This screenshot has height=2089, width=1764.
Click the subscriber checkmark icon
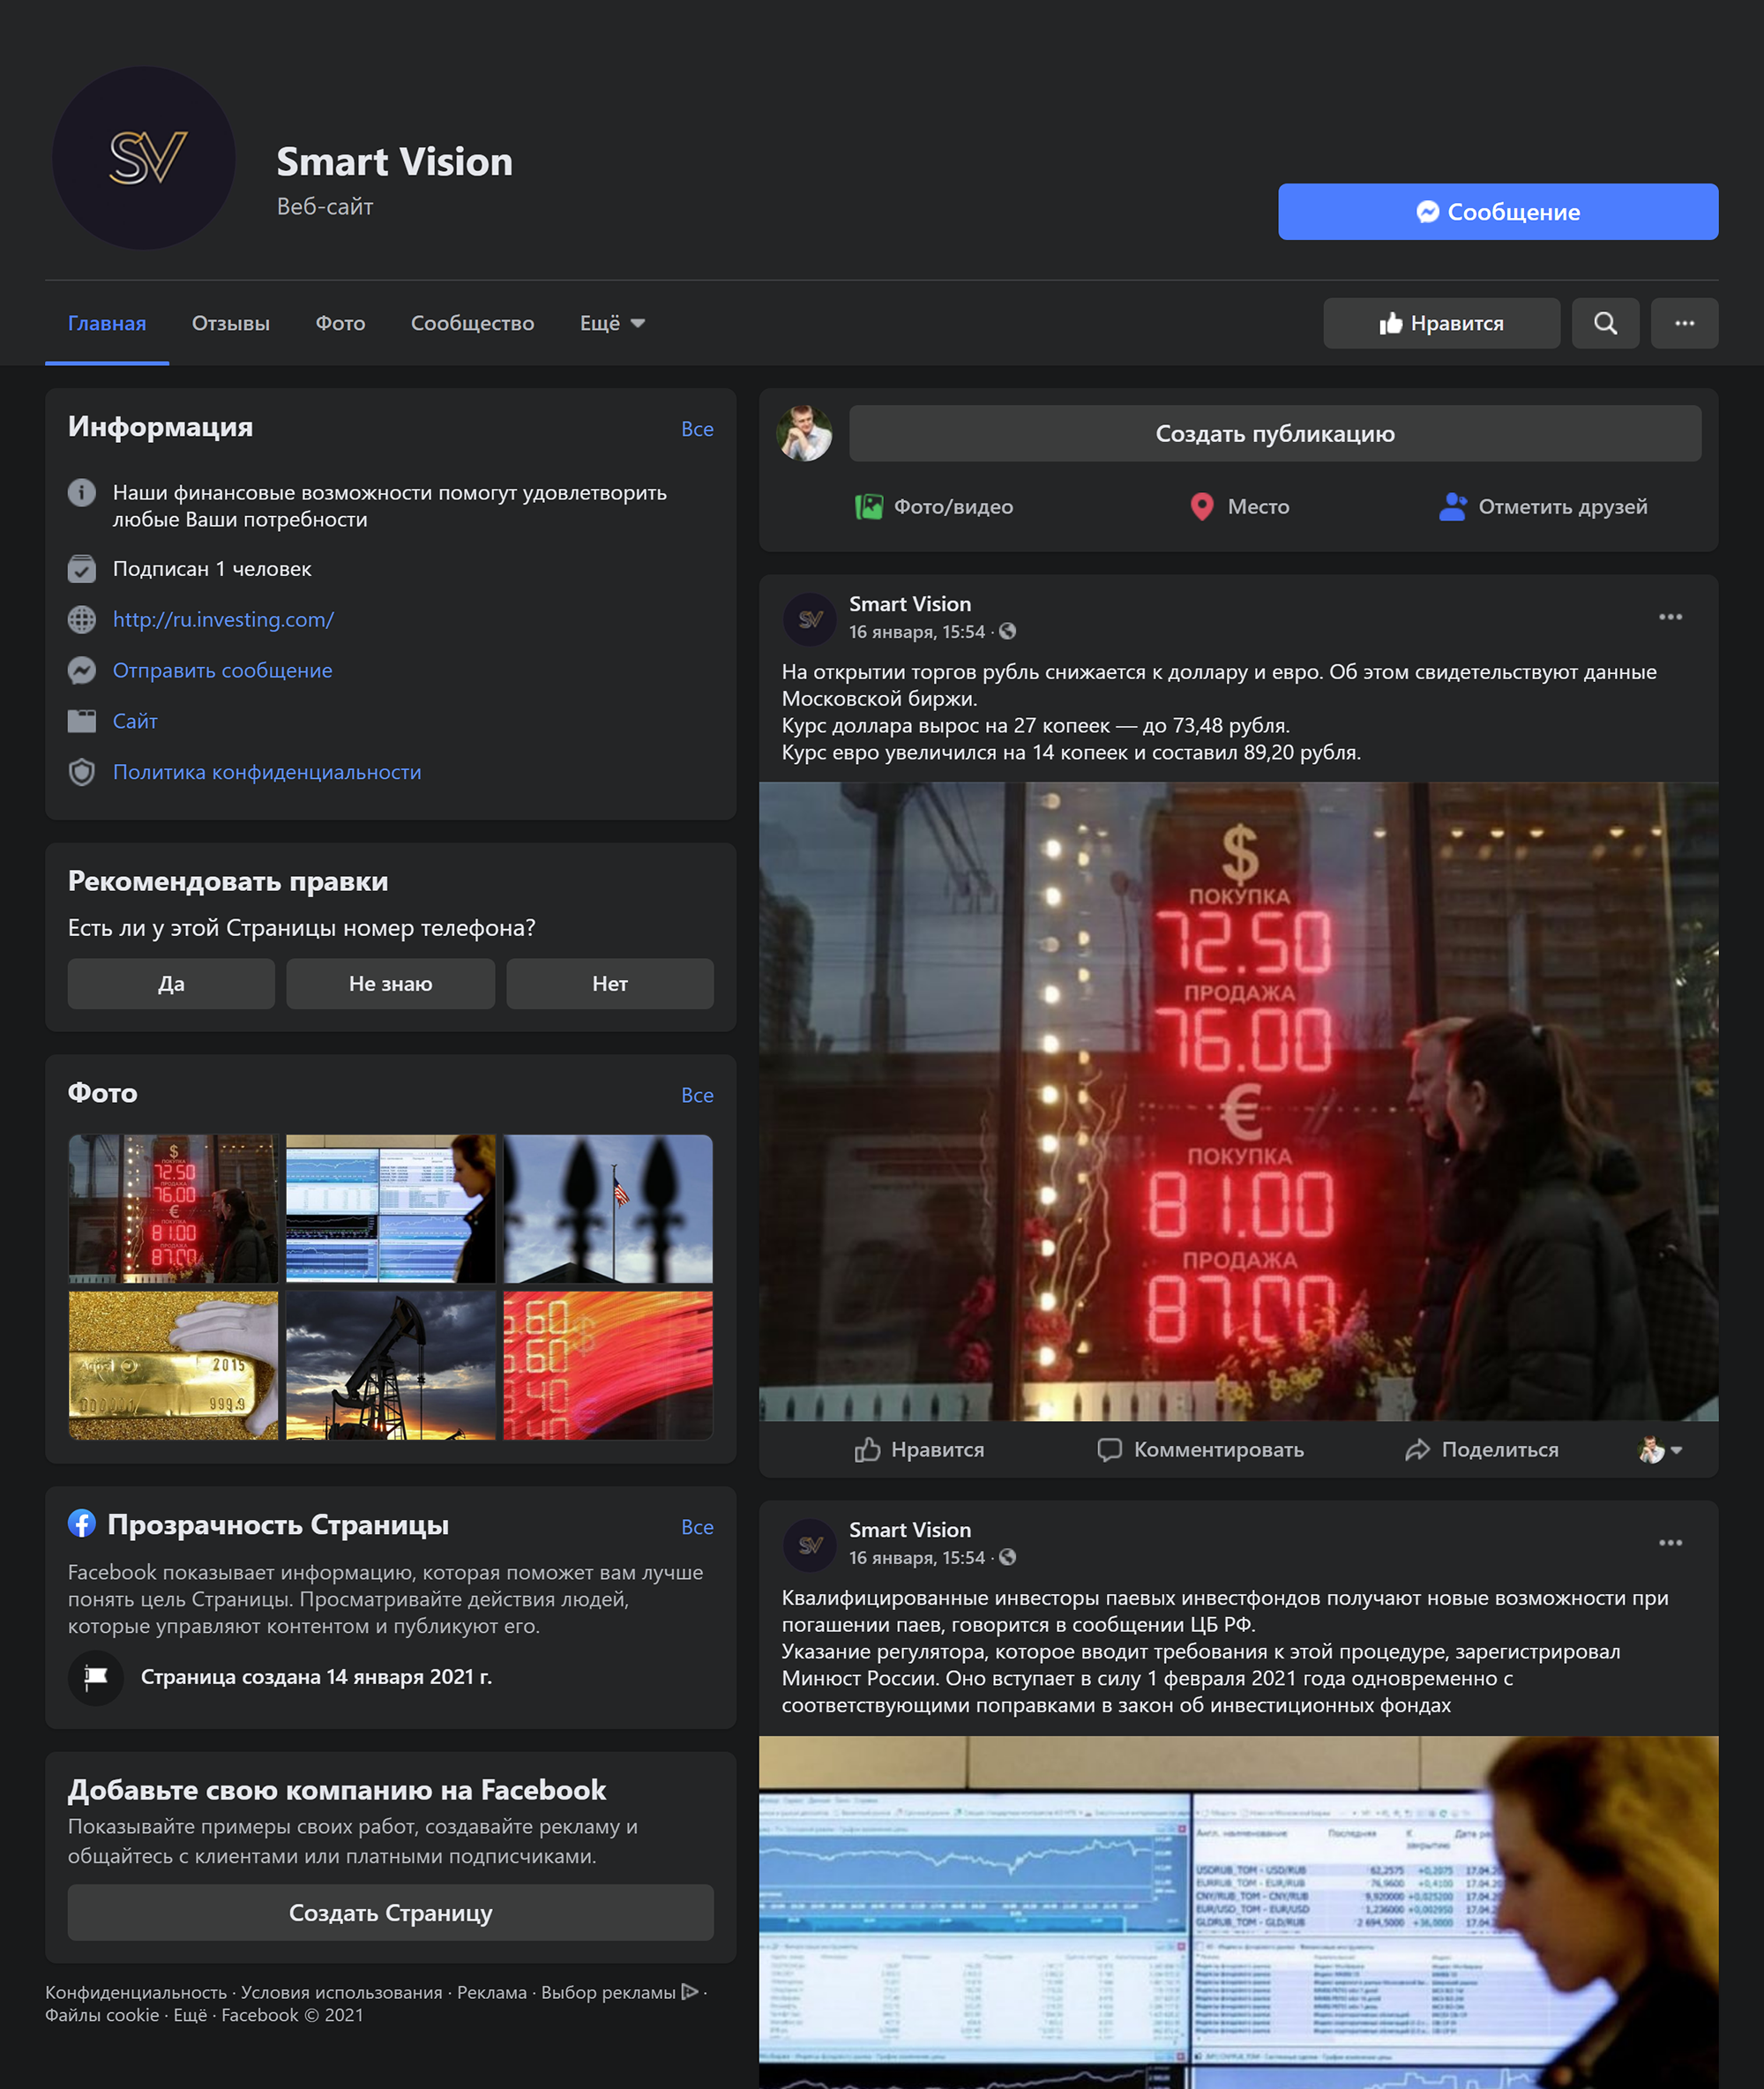(x=82, y=568)
